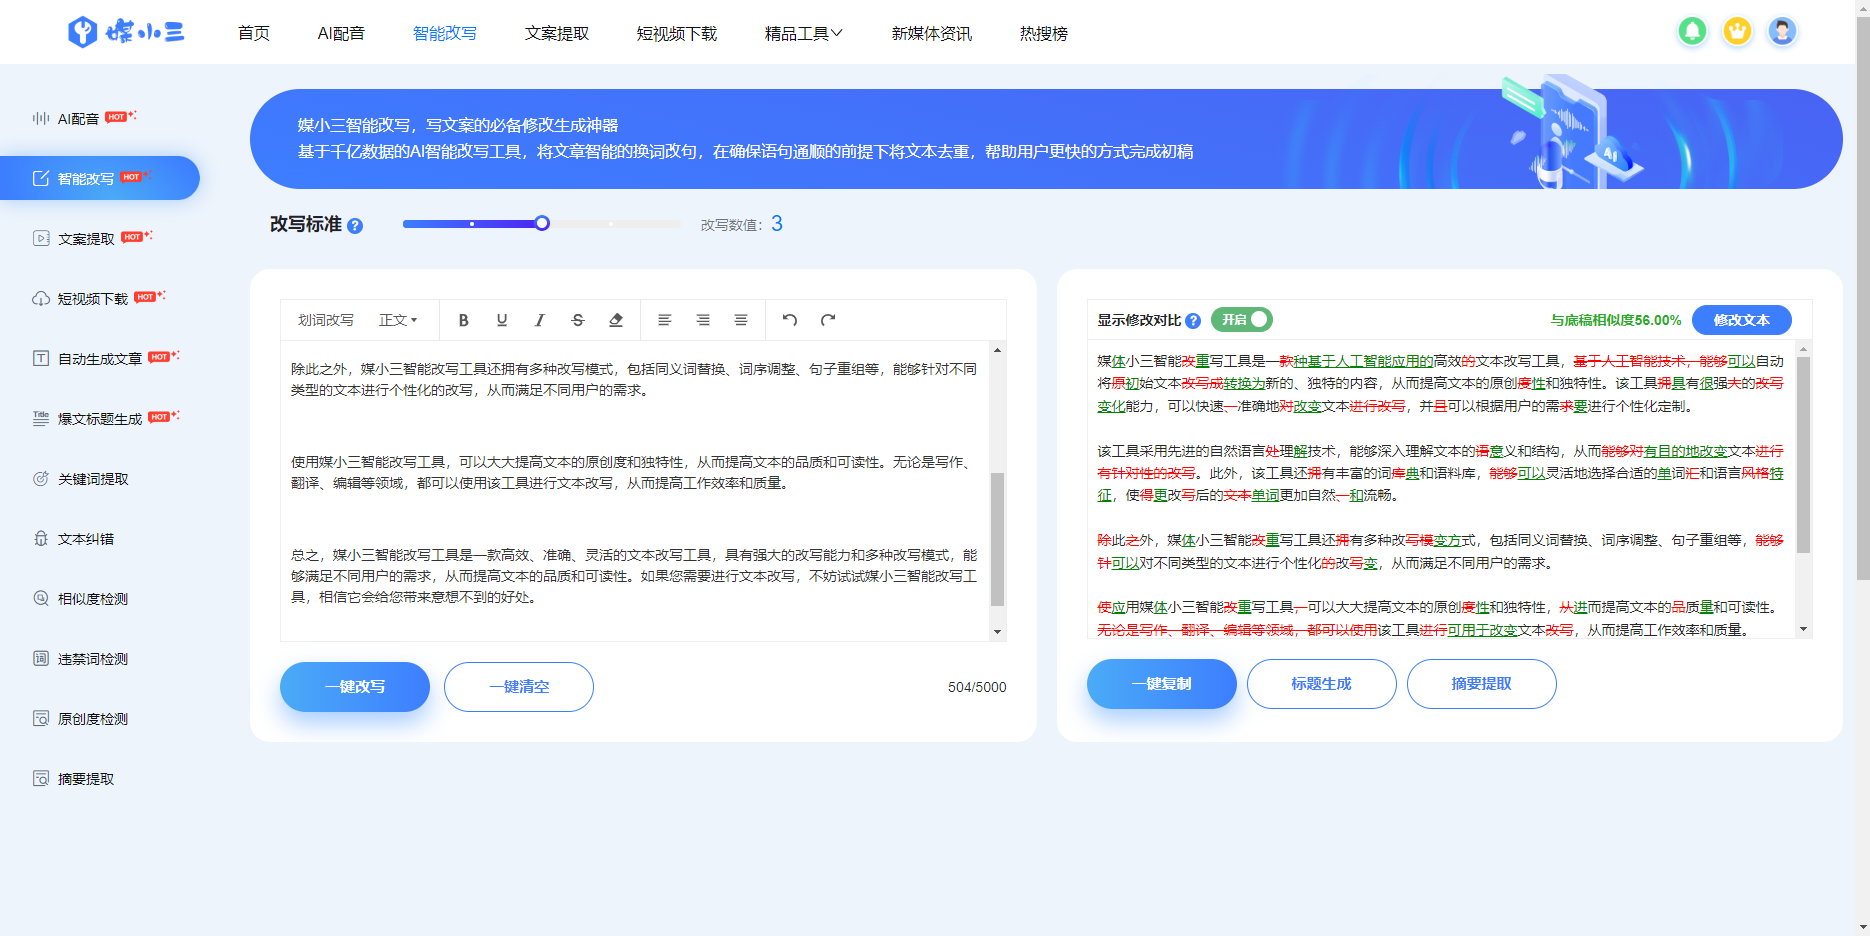Image resolution: width=1870 pixels, height=936 pixels.
Task: Open the 热搜榜 nav tab
Action: 1044,33
